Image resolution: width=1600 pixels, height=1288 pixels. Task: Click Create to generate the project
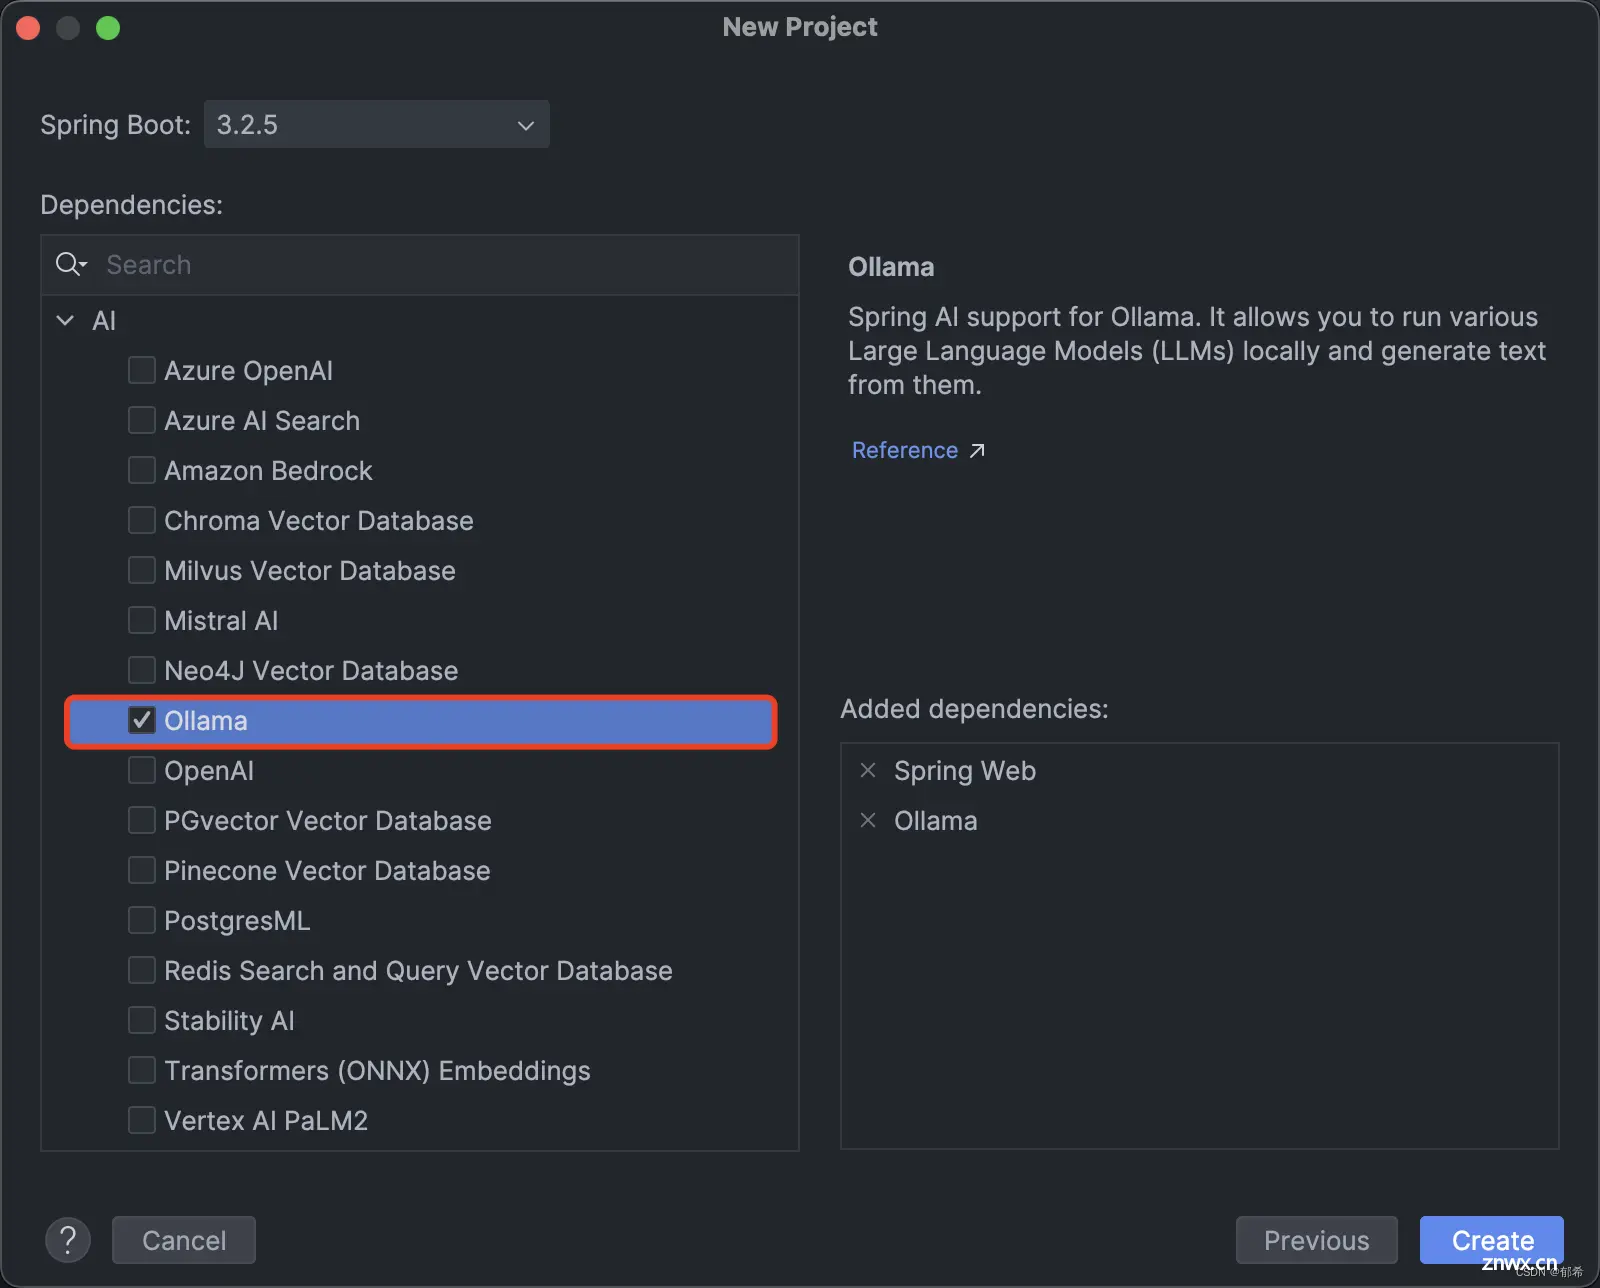[x=1492, y=1240]
